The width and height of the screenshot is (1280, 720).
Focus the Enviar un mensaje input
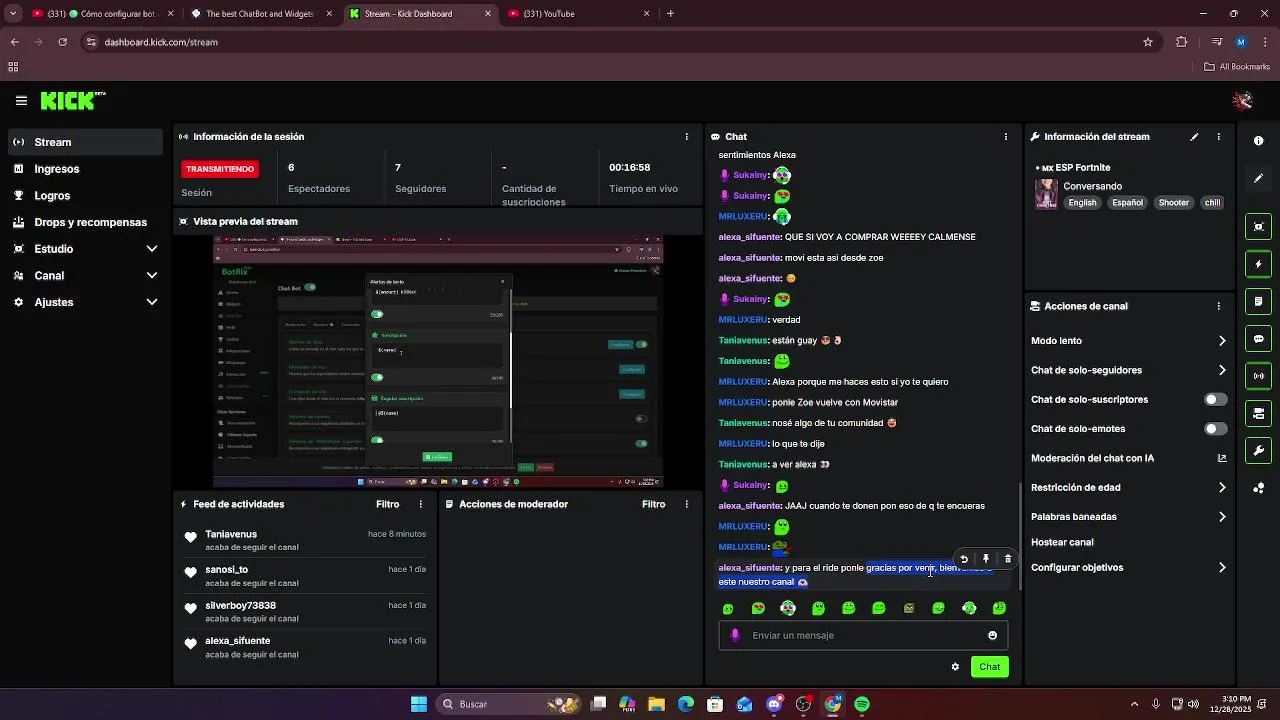coord(863,636)
